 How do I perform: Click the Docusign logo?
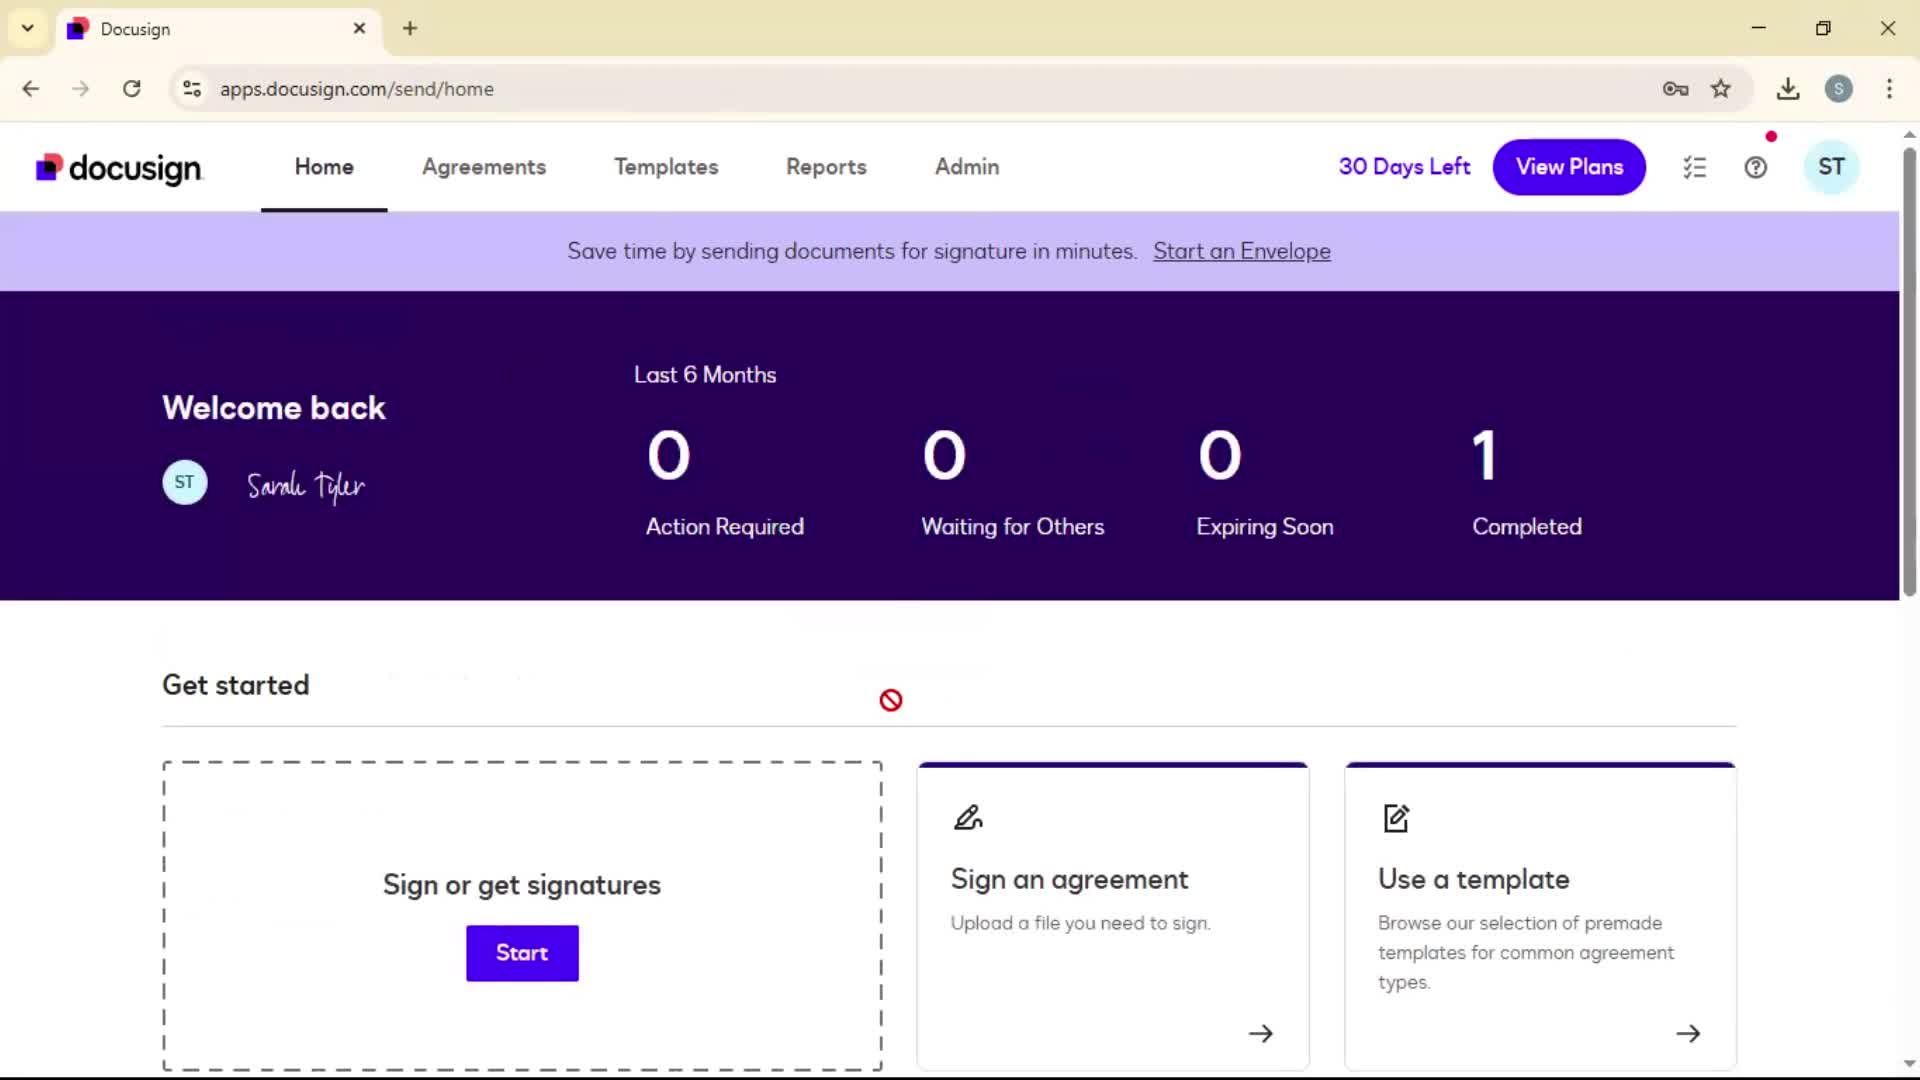click(119, 168)
